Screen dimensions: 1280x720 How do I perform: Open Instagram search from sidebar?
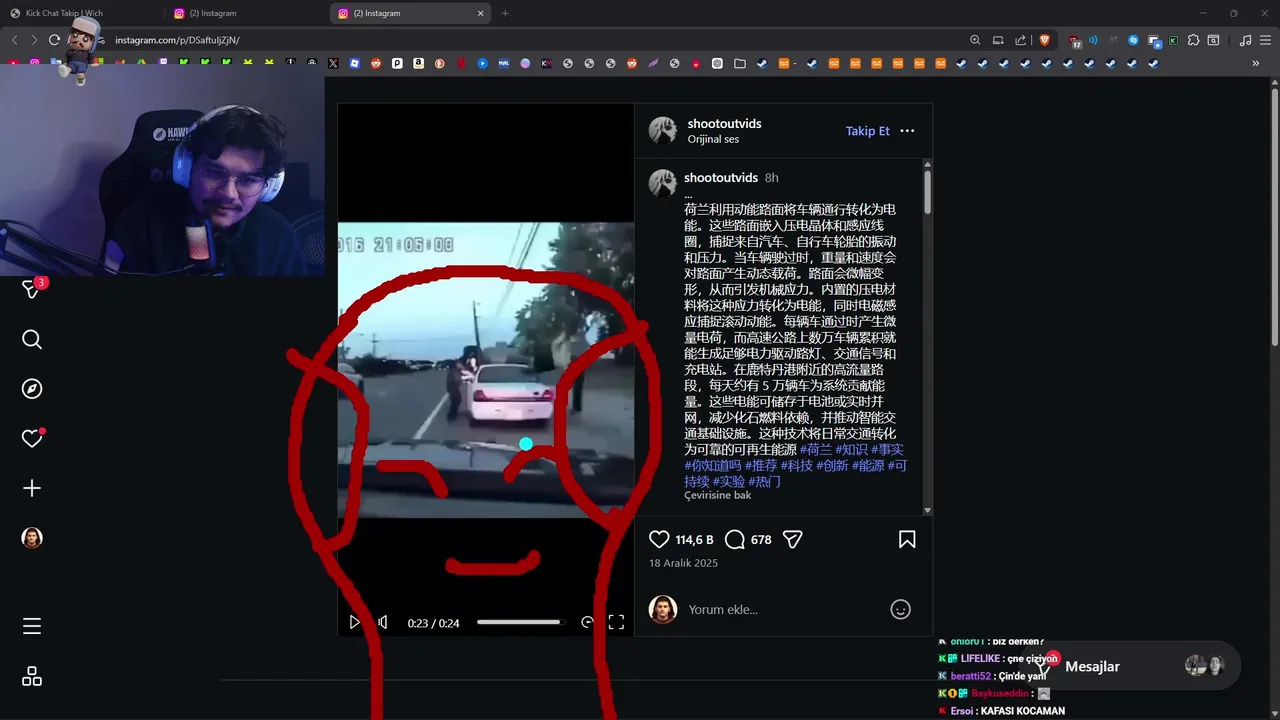tap(32, 340)
